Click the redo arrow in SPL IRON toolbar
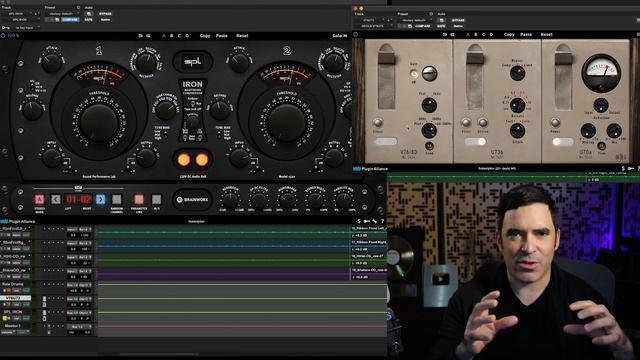This screenshot has height=360, width=640. coord(148,36)
